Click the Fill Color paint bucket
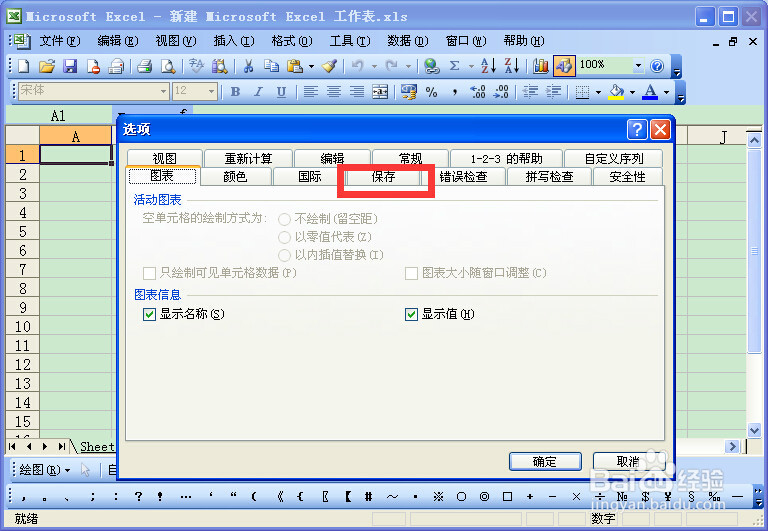768x531 pixels. click(617, 92)
